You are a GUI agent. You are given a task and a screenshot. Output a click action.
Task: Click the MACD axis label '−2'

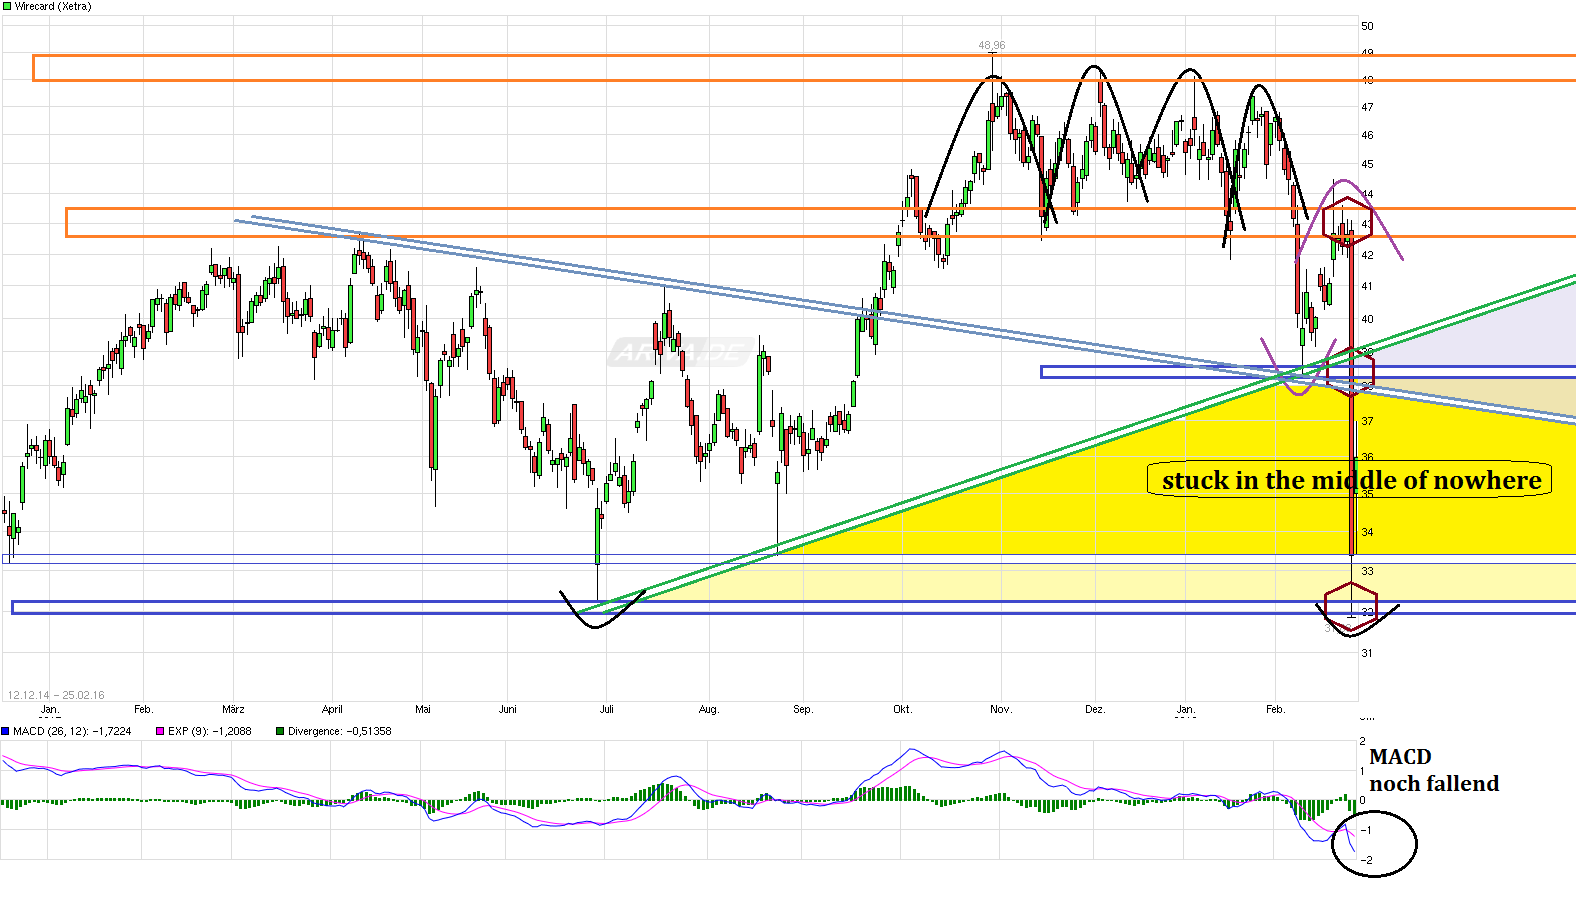[x=1366, y=860]
